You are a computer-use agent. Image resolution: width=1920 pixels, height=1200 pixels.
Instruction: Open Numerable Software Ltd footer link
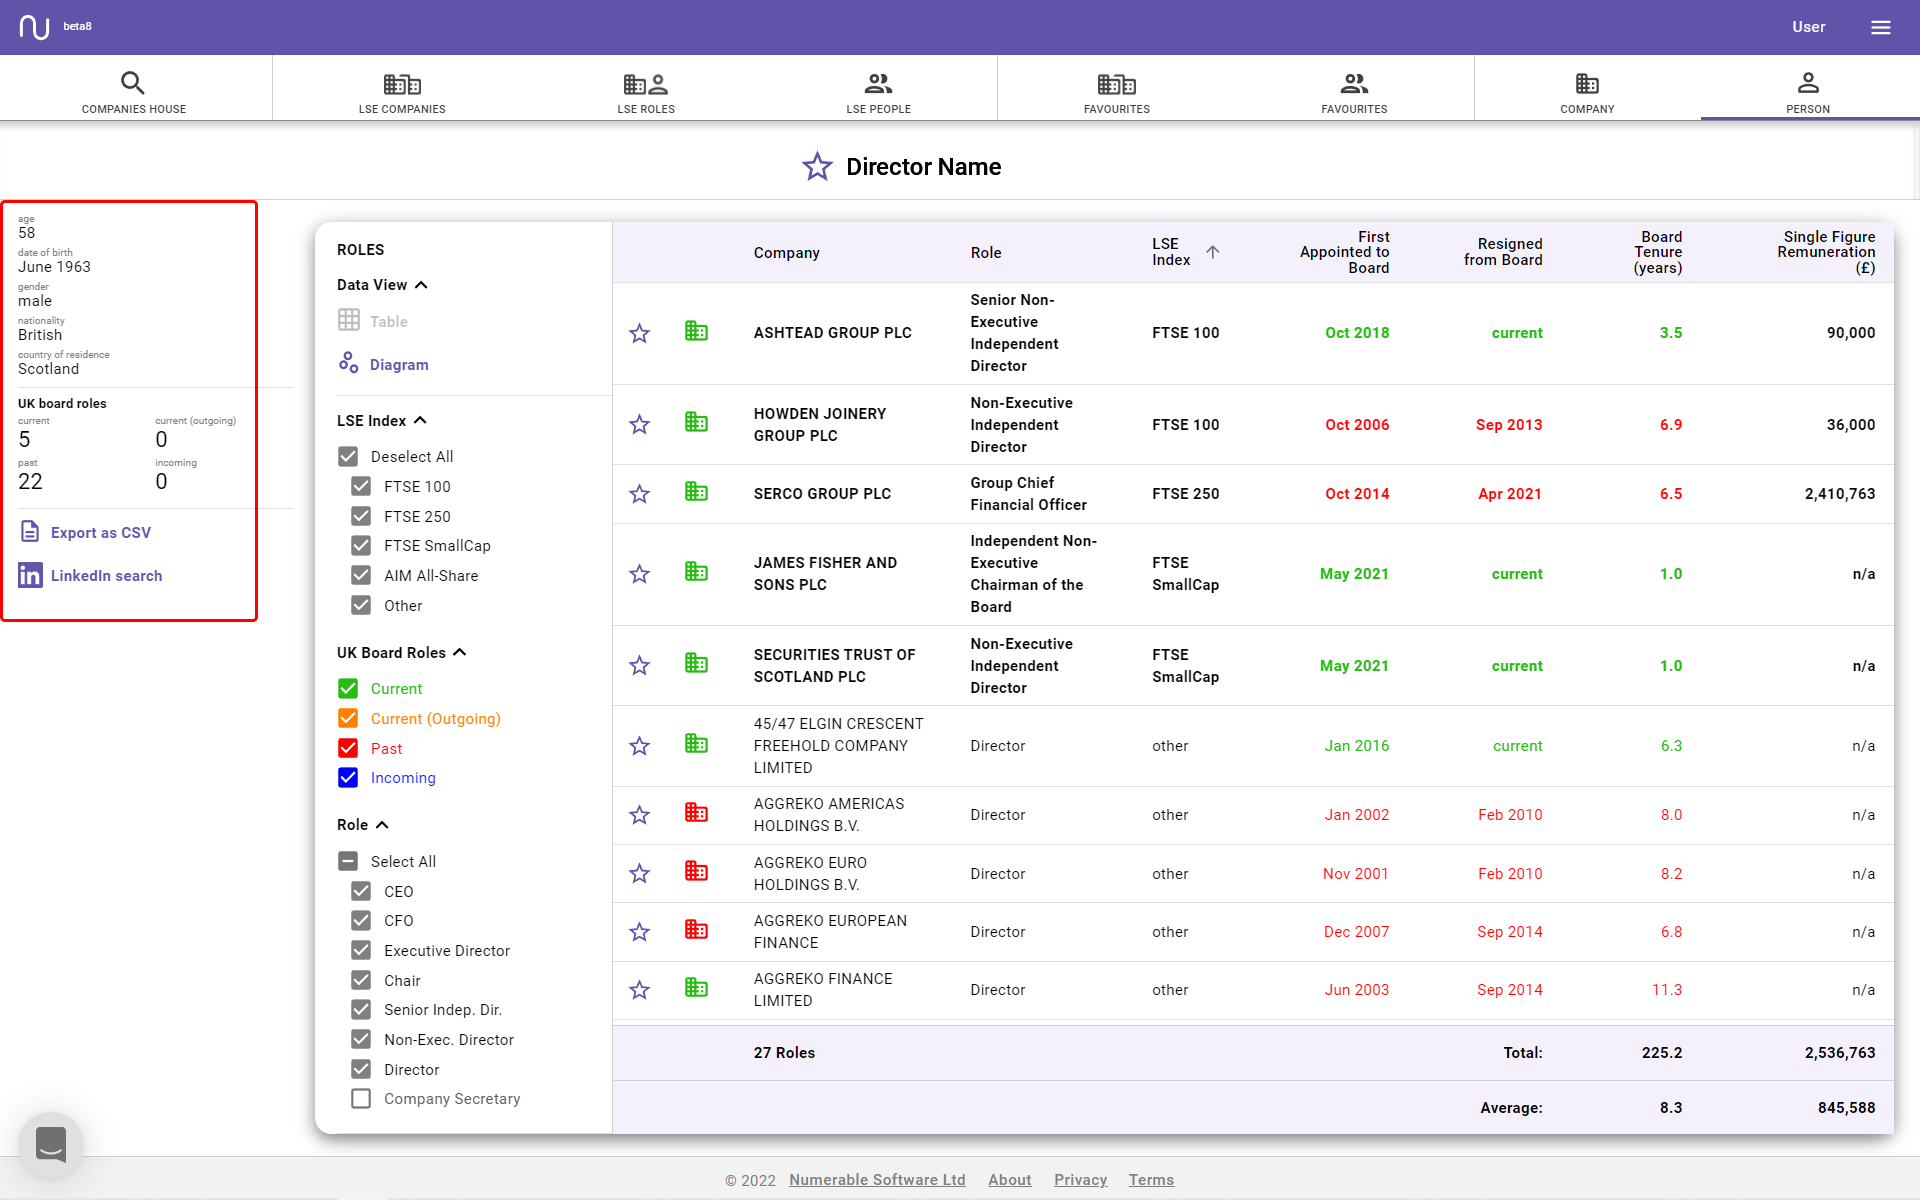877,1180
